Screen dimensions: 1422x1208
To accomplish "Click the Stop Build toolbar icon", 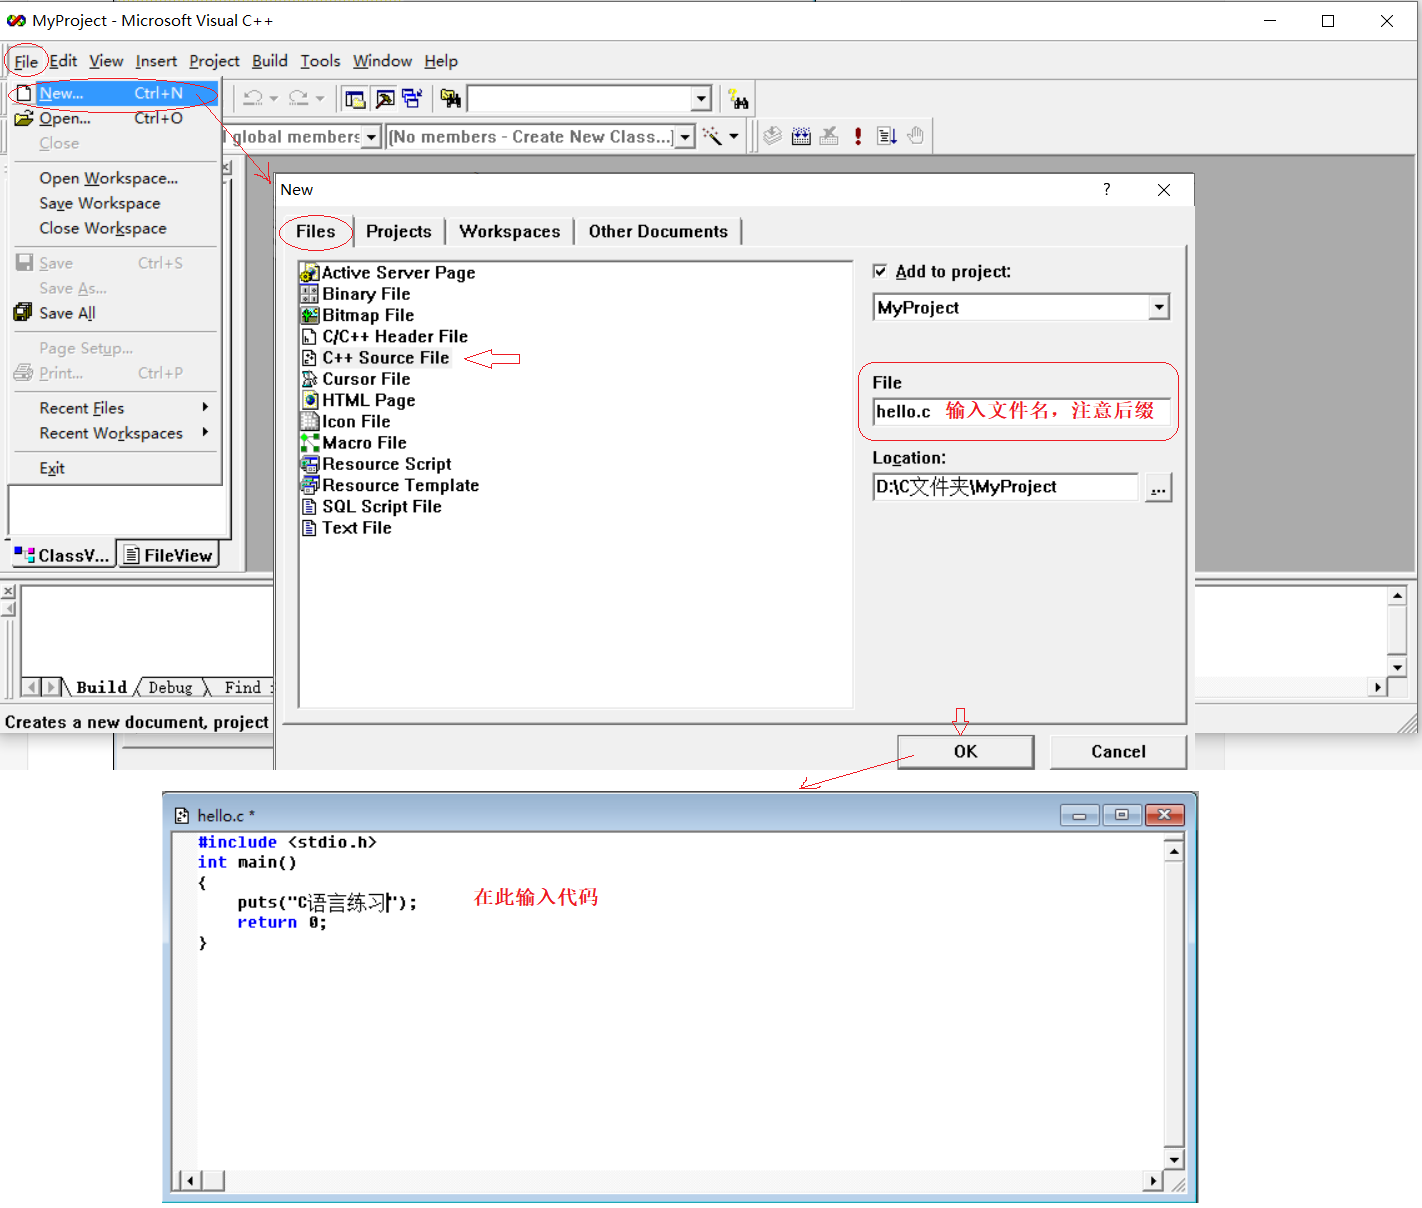I will (829, 136).
